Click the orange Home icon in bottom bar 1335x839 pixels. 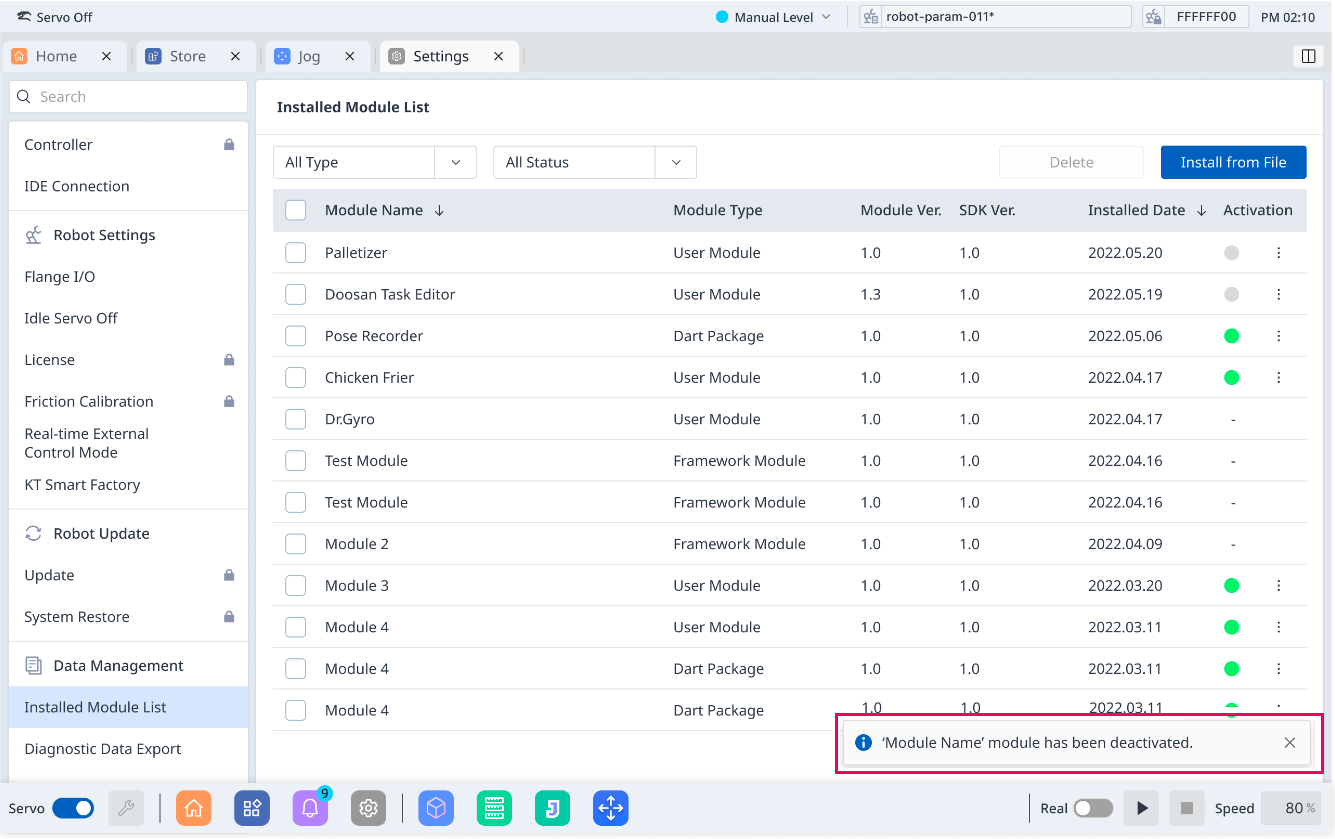click(x=193, y=808)
